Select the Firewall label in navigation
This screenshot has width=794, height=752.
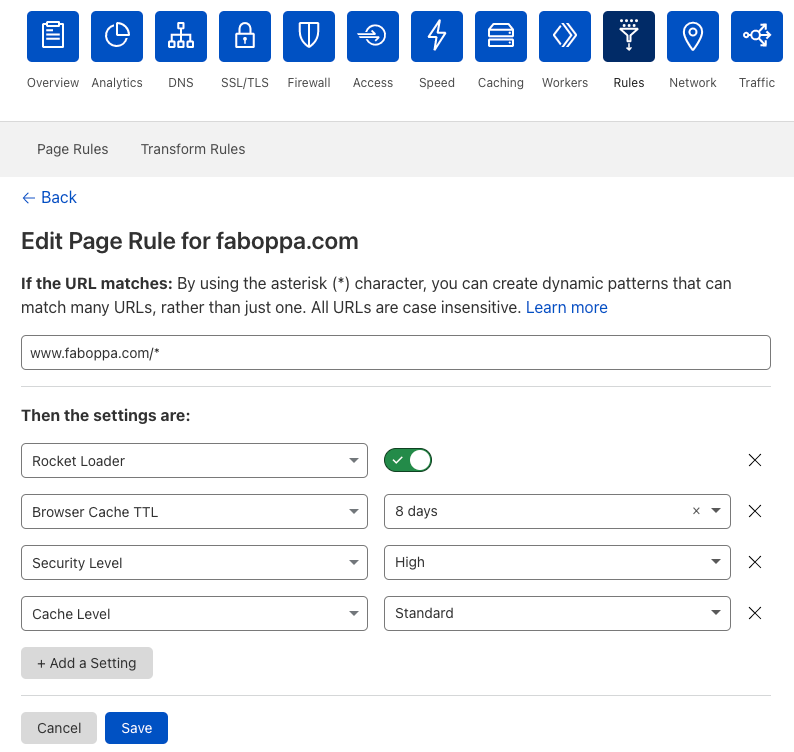click(309, 83)
